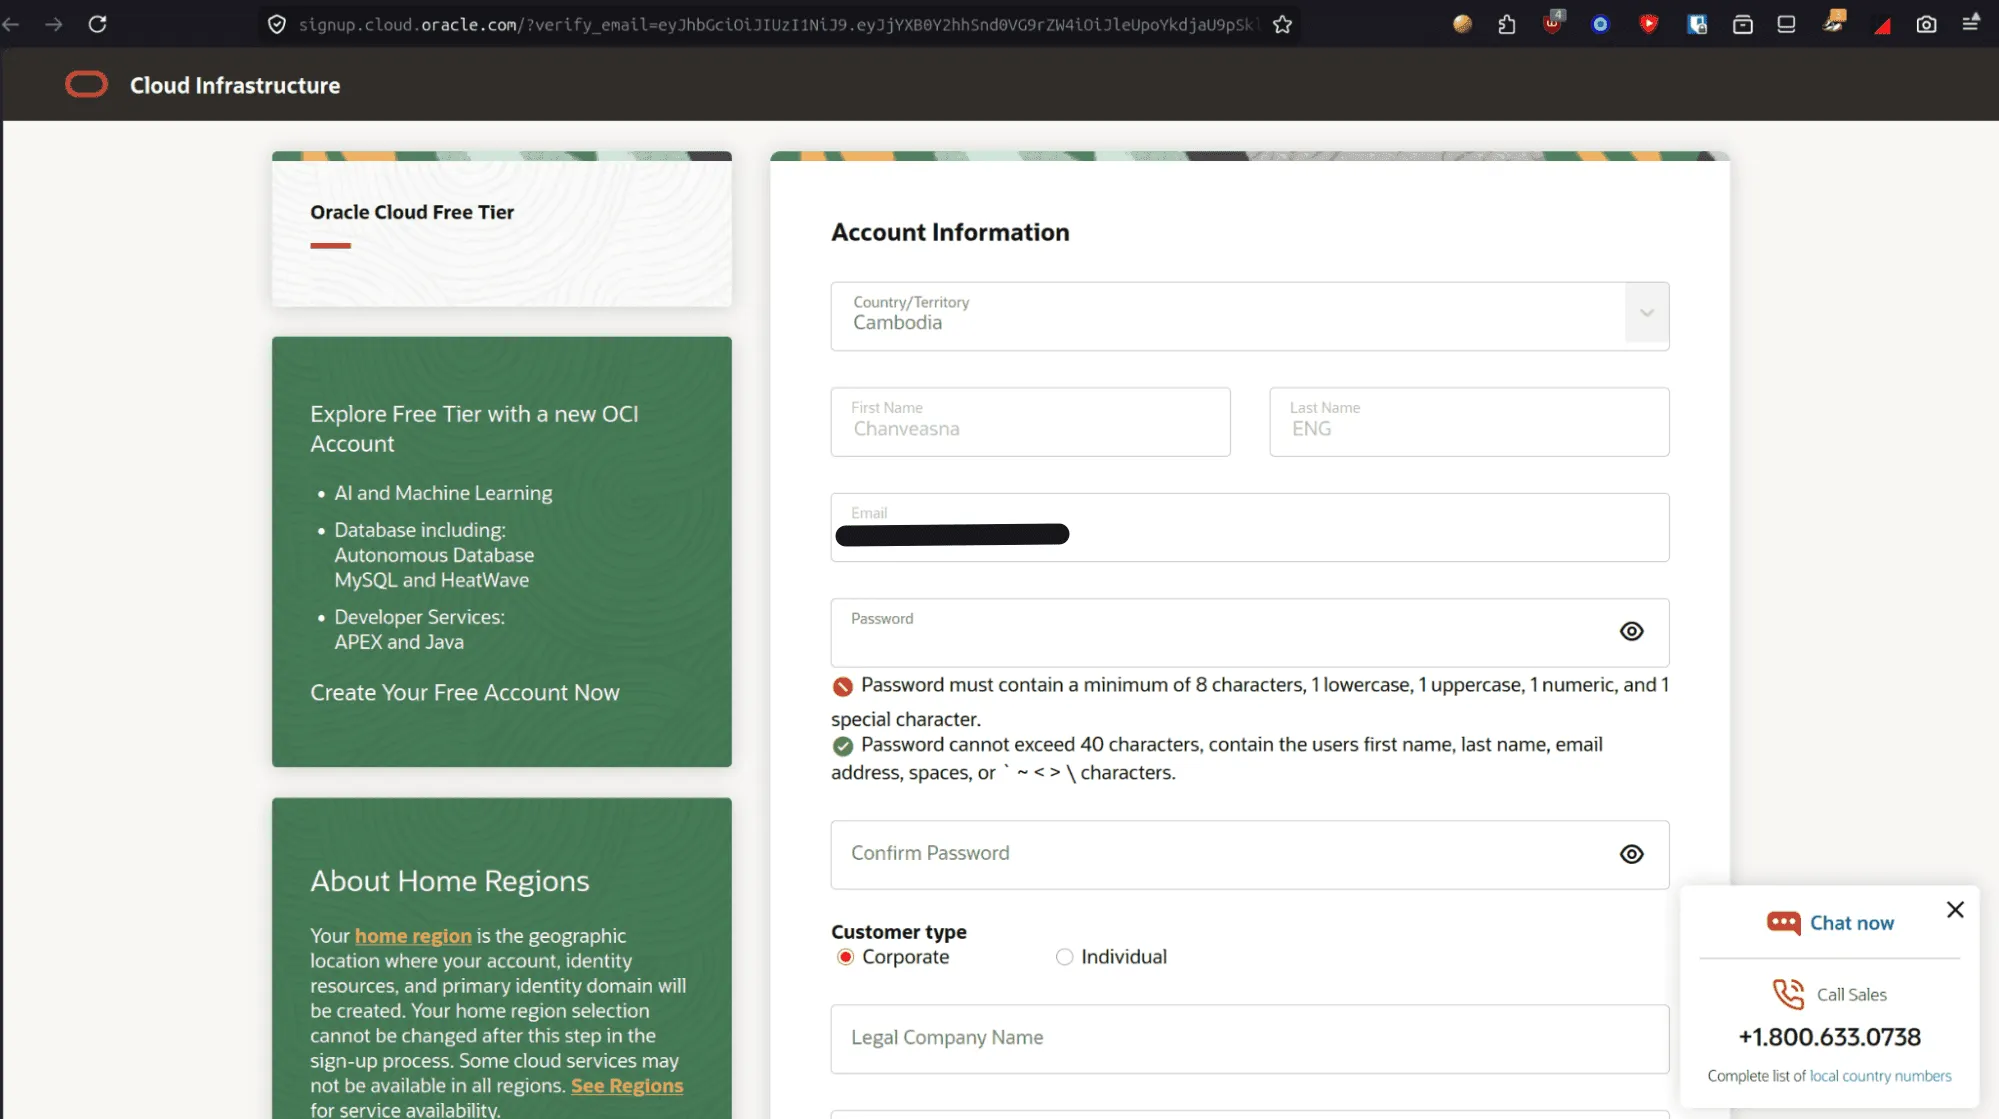Screen dimensions: 1999x1119
Task: Open the local country numbers link
Action: click(x=1880, y=1076)
